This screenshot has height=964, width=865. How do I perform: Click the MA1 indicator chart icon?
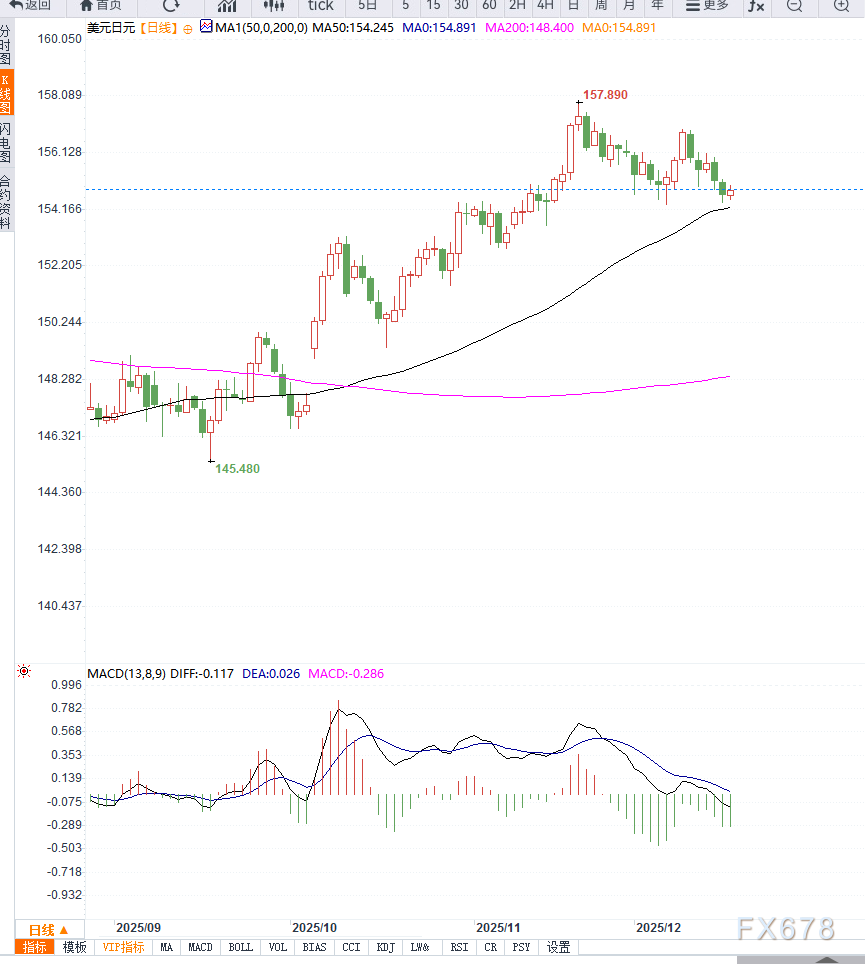click(x=206, y=27)
